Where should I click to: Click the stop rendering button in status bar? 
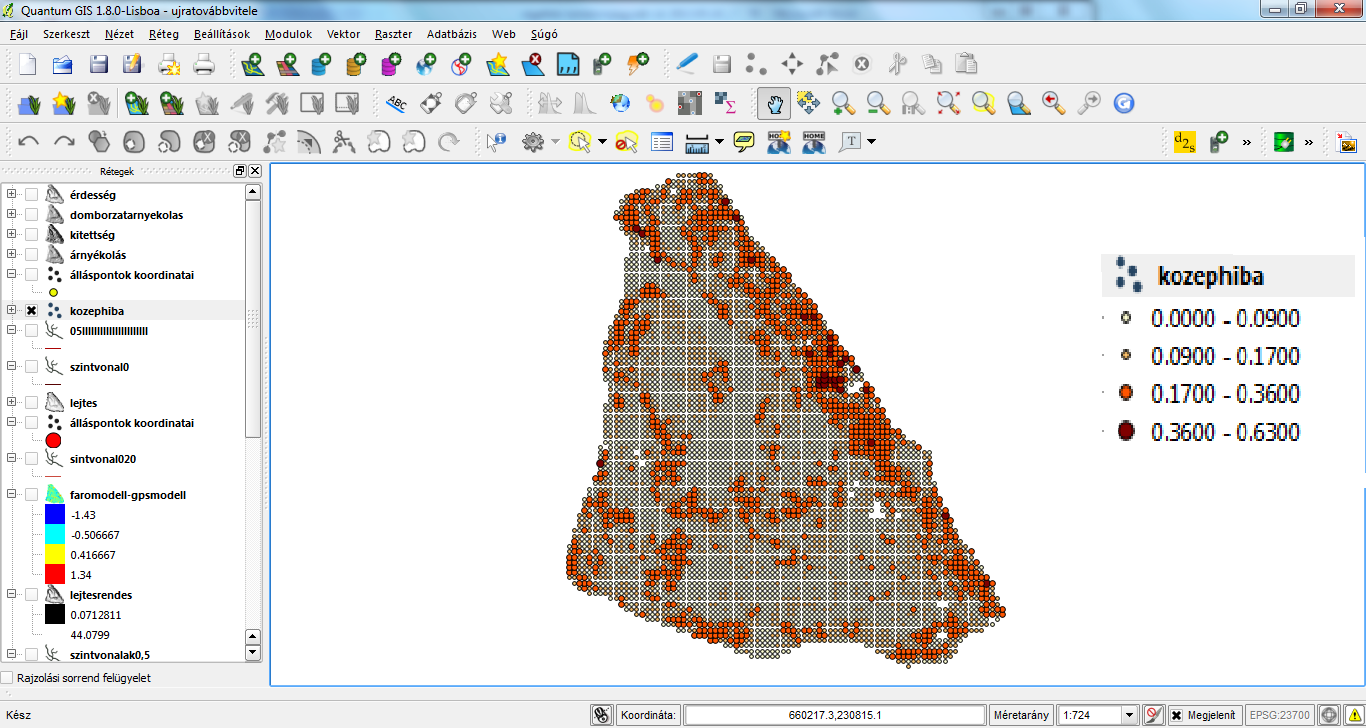(1154, 715)
